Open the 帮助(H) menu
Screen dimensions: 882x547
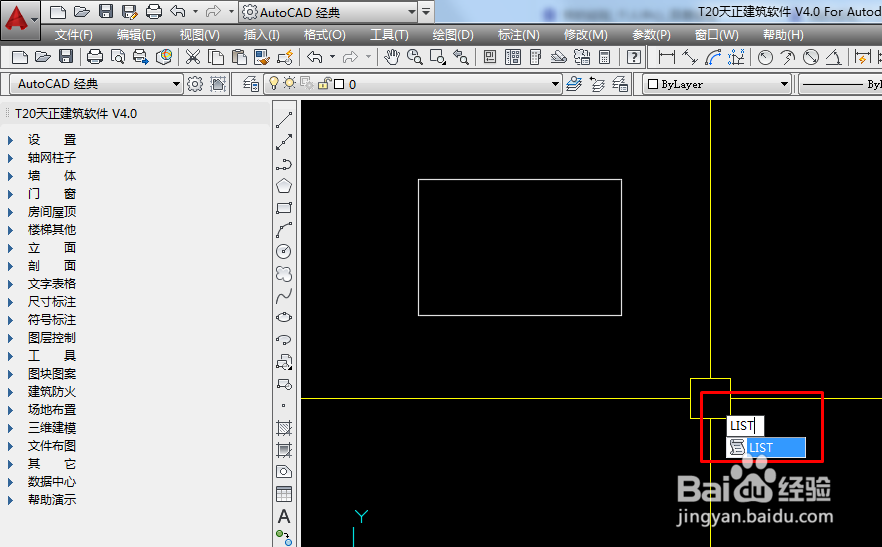tap(783, 35)
